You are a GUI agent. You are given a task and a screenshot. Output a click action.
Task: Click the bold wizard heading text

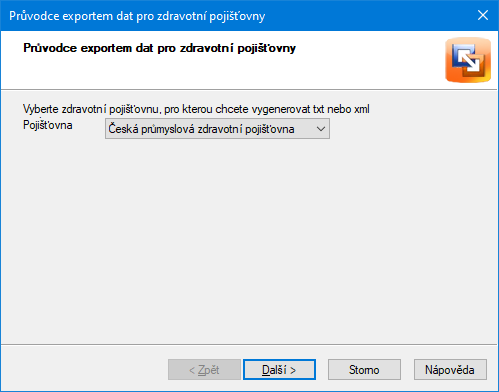[159, 48]
